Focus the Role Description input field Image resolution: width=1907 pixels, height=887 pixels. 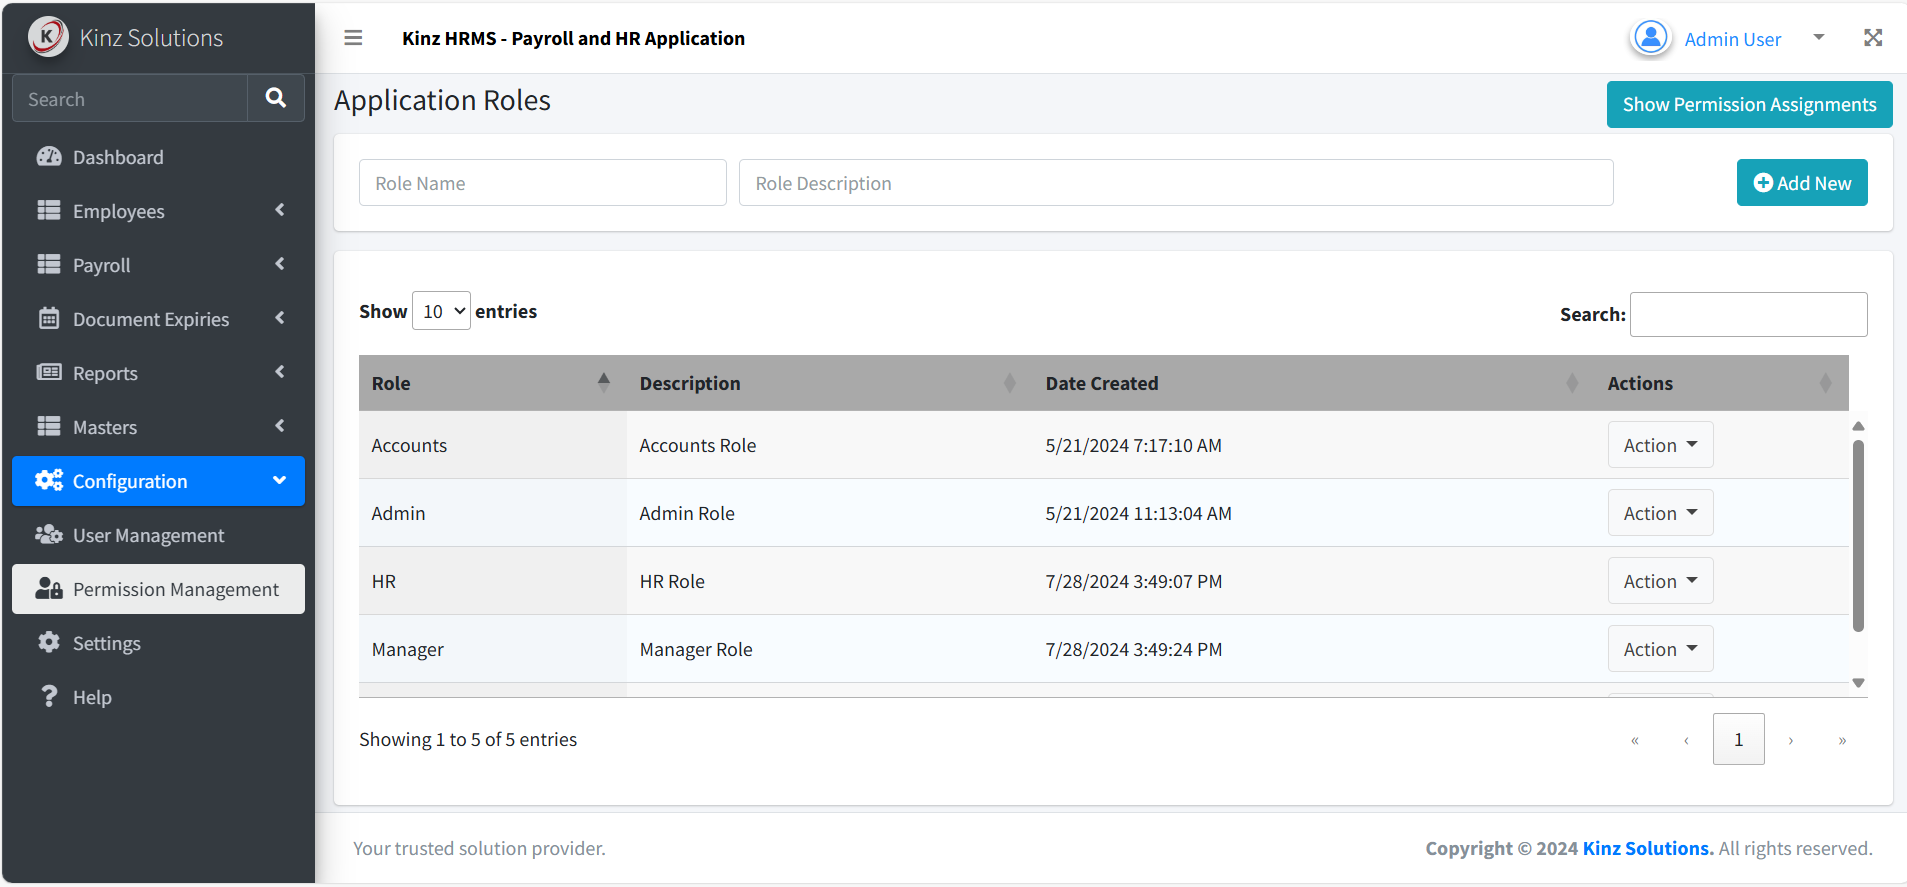coord(1176,183)
